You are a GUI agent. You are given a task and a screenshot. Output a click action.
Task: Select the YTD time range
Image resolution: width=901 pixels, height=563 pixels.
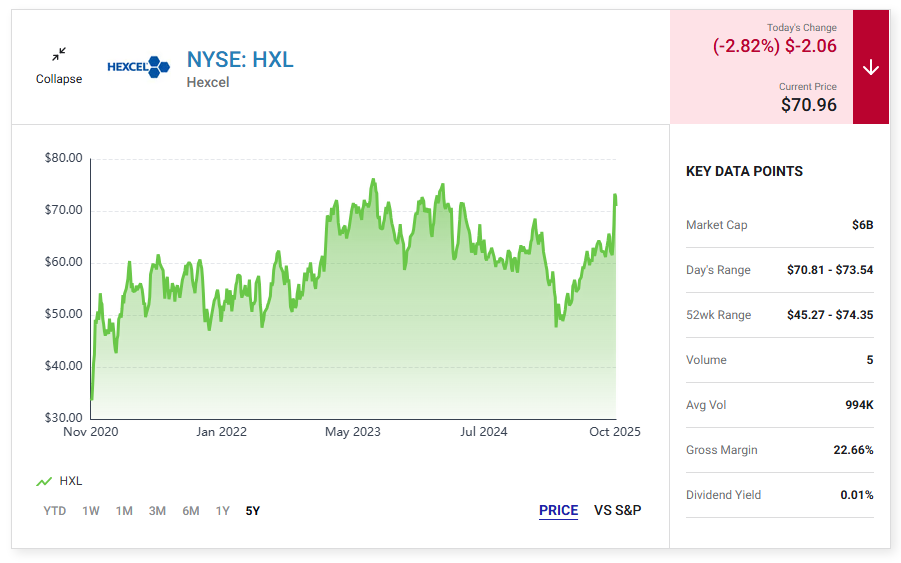pos(55,511)
